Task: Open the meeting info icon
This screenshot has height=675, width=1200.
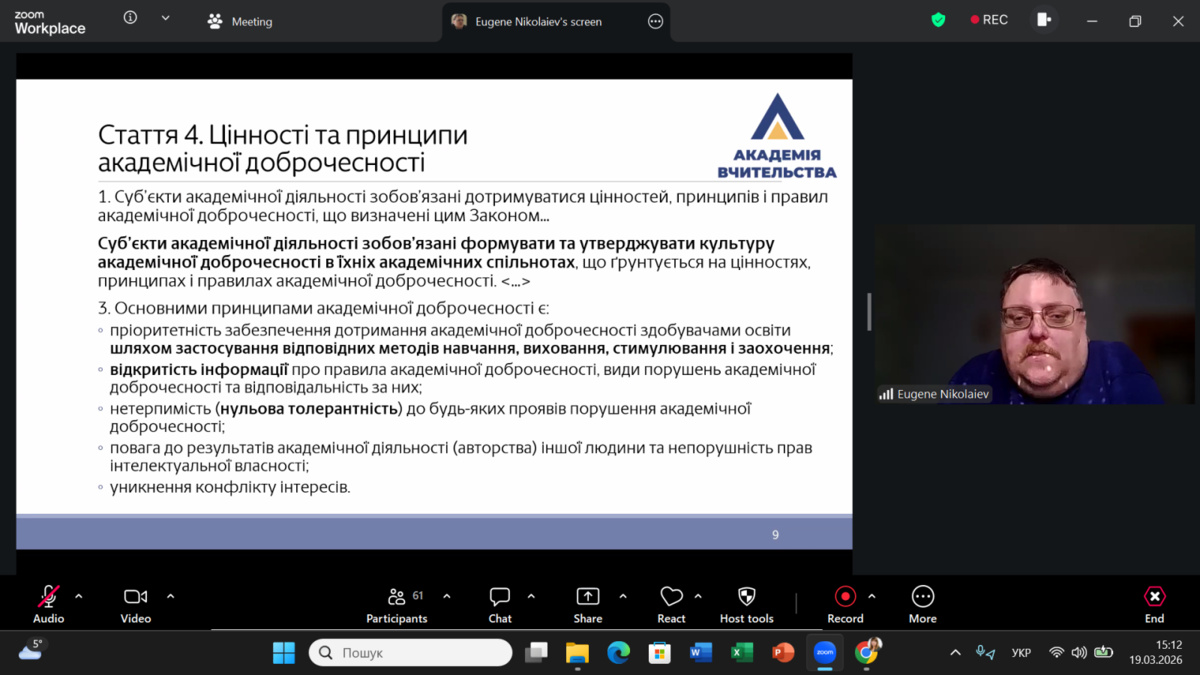Action: (x=130, y=18)
